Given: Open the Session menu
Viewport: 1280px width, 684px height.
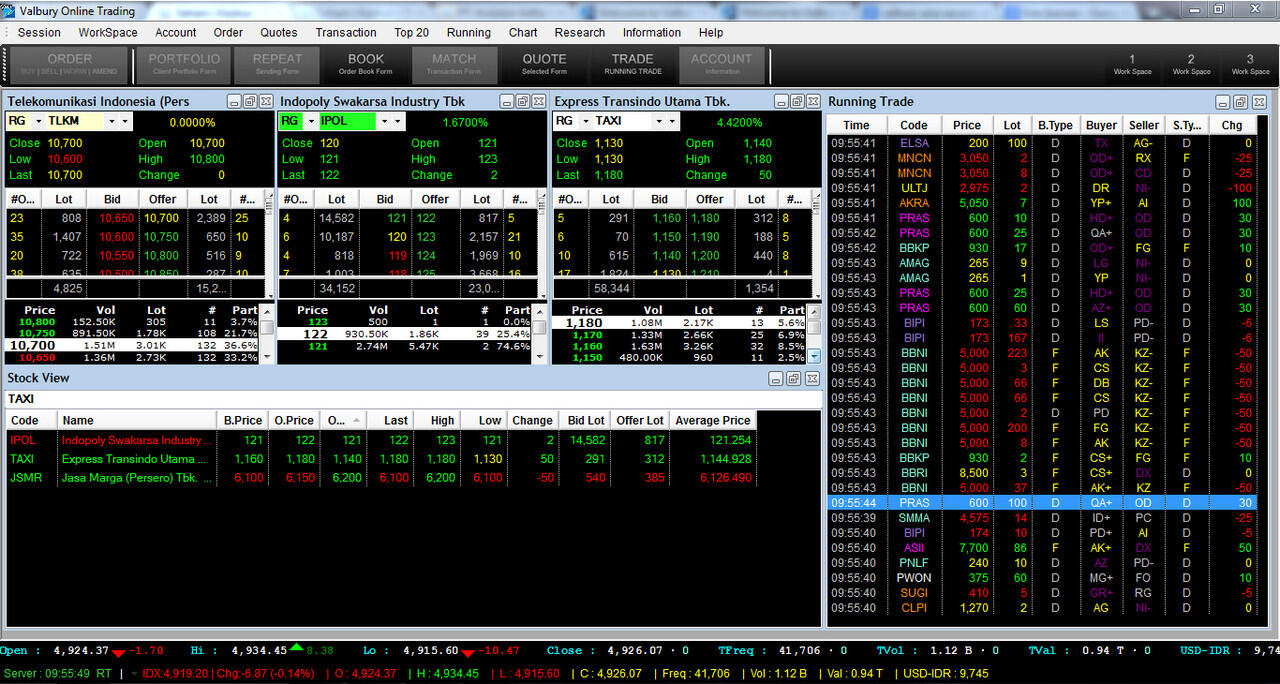Looking at the screenshot, I should click(x=39, y=32).
